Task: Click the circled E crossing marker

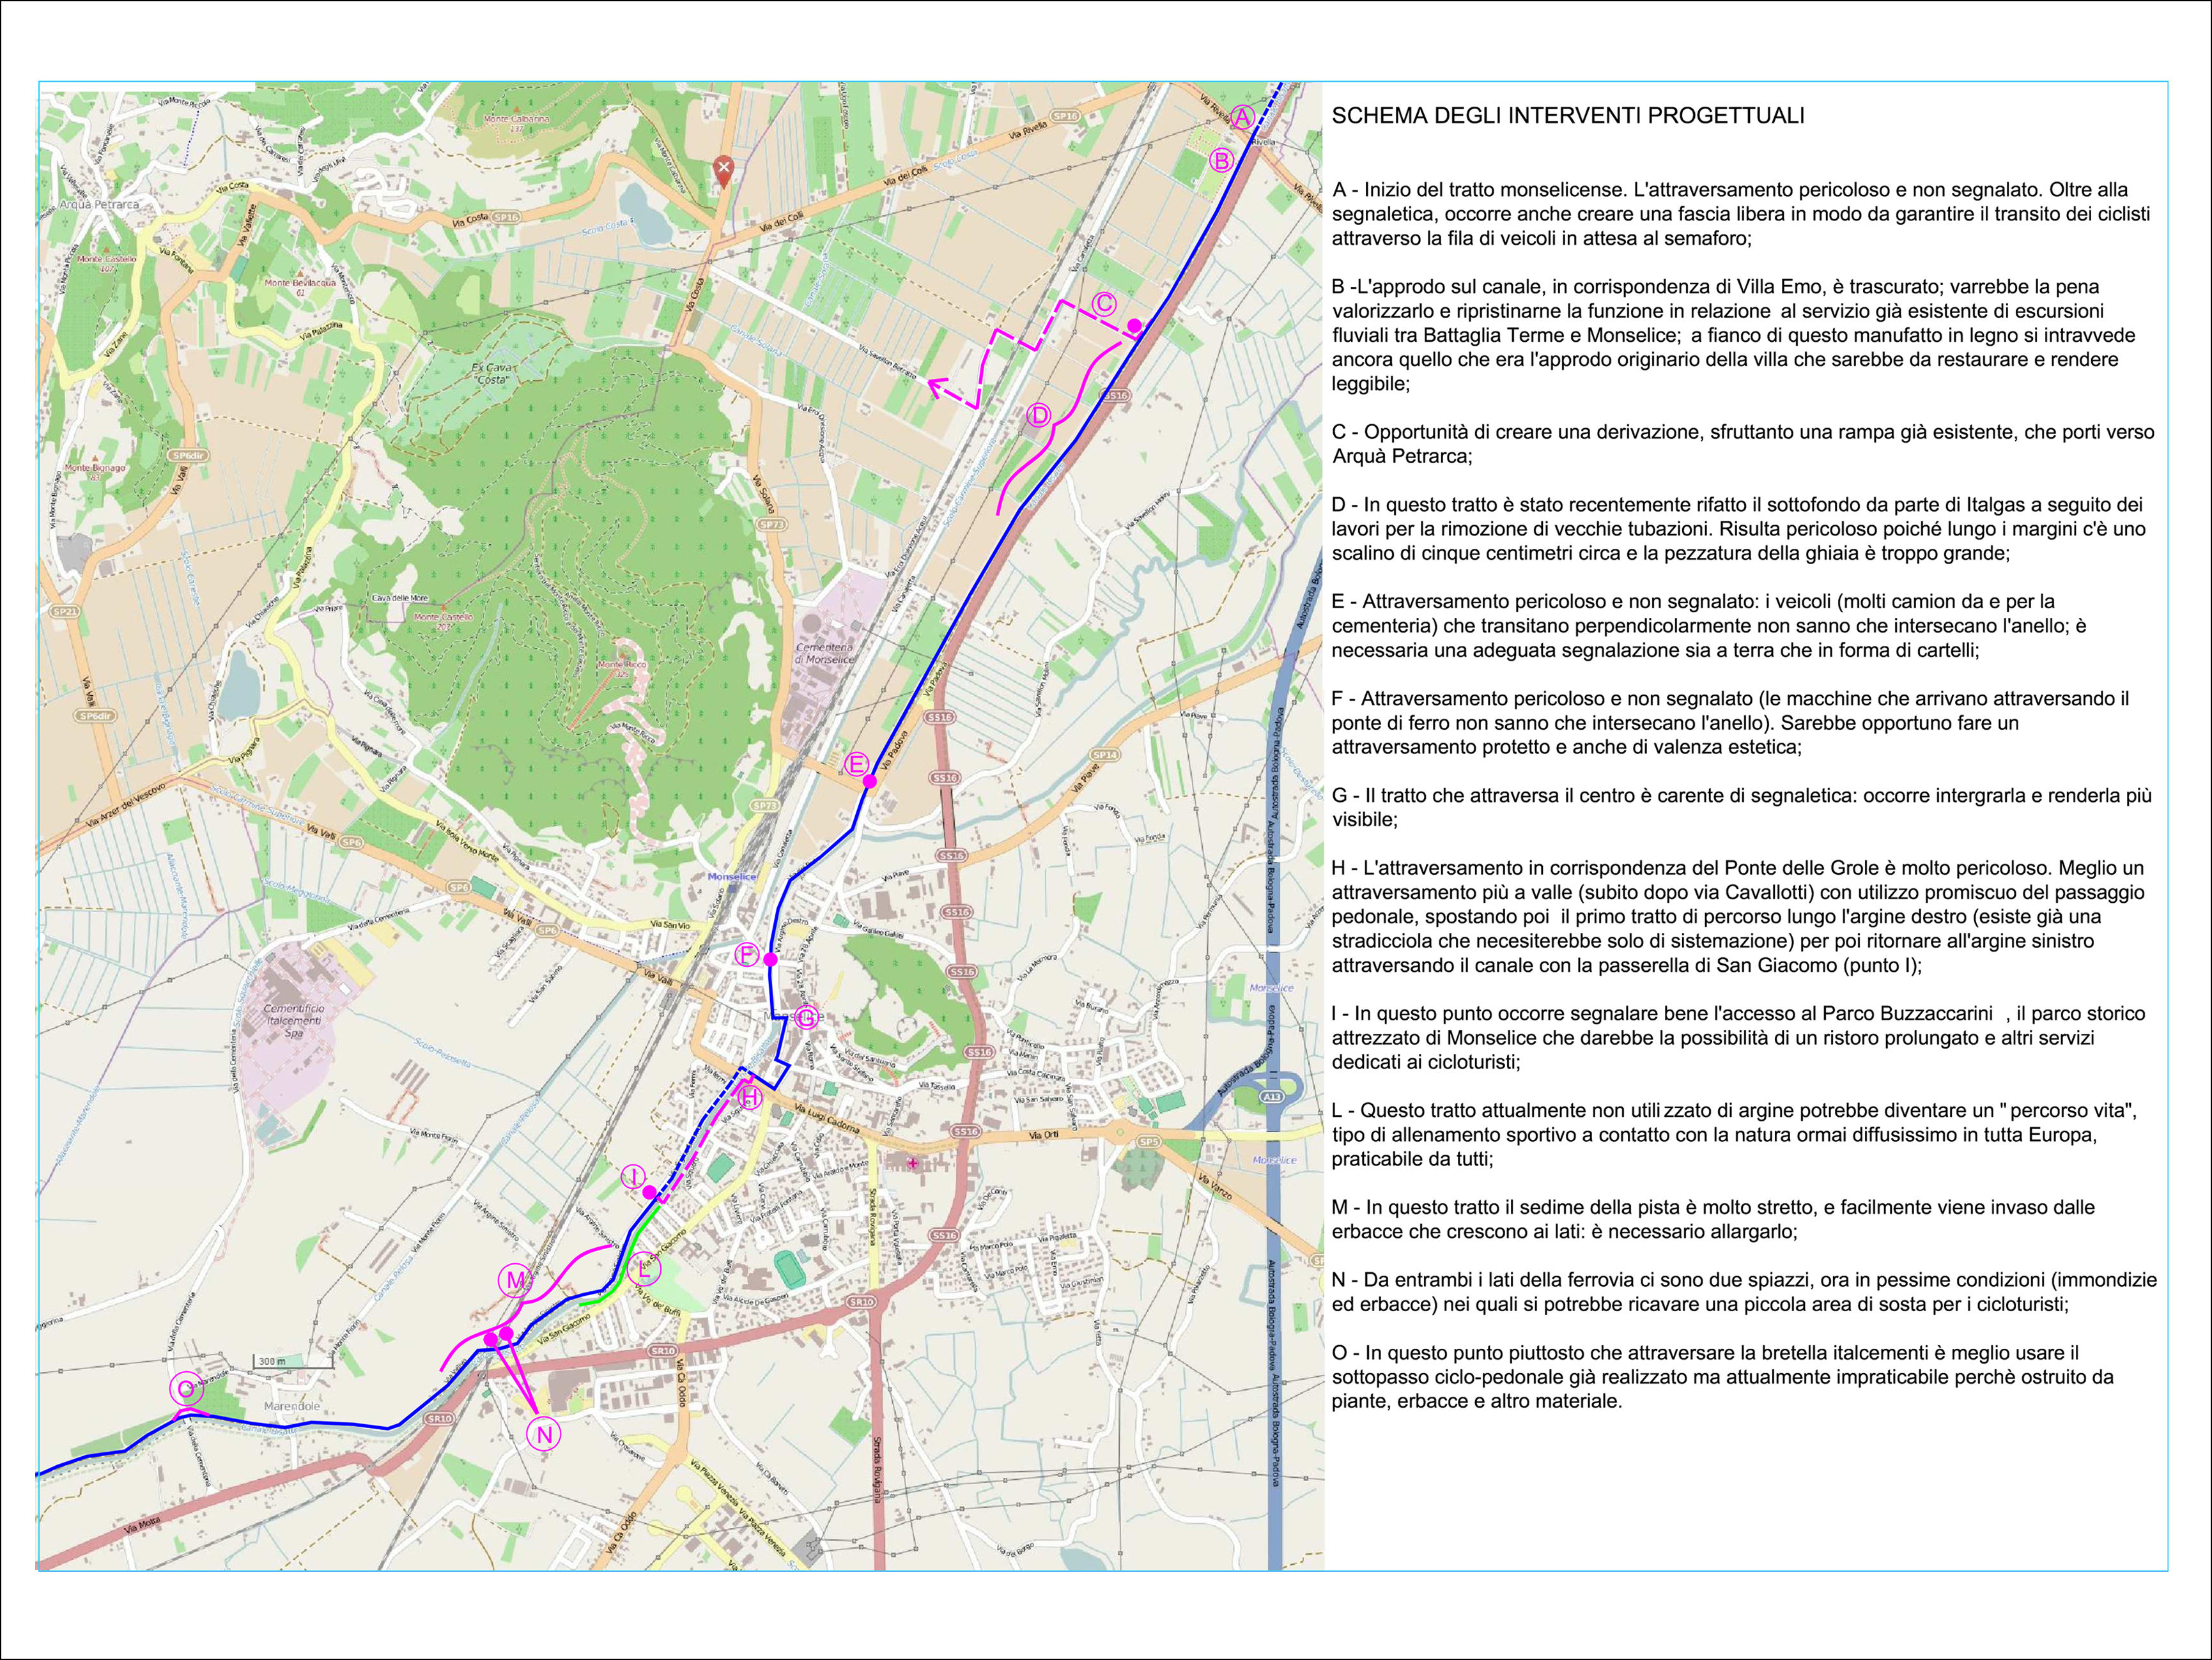Action: [x=856, y=765]
